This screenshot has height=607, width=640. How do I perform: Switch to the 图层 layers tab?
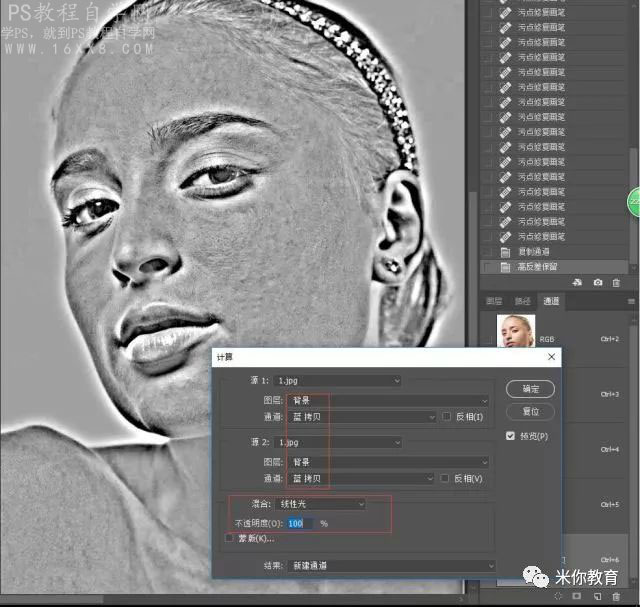pyautogui.click(x=494, y=301)
